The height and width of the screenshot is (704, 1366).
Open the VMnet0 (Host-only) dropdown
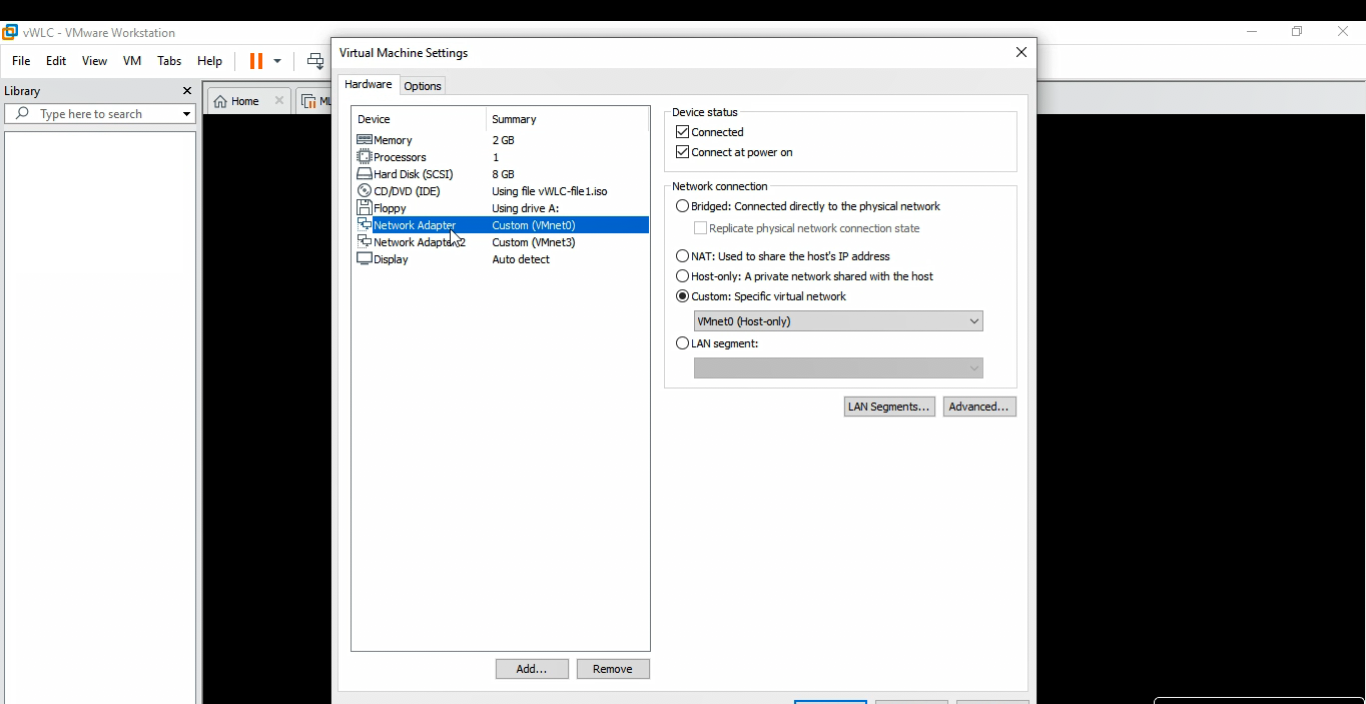click(x=838, y=321)
